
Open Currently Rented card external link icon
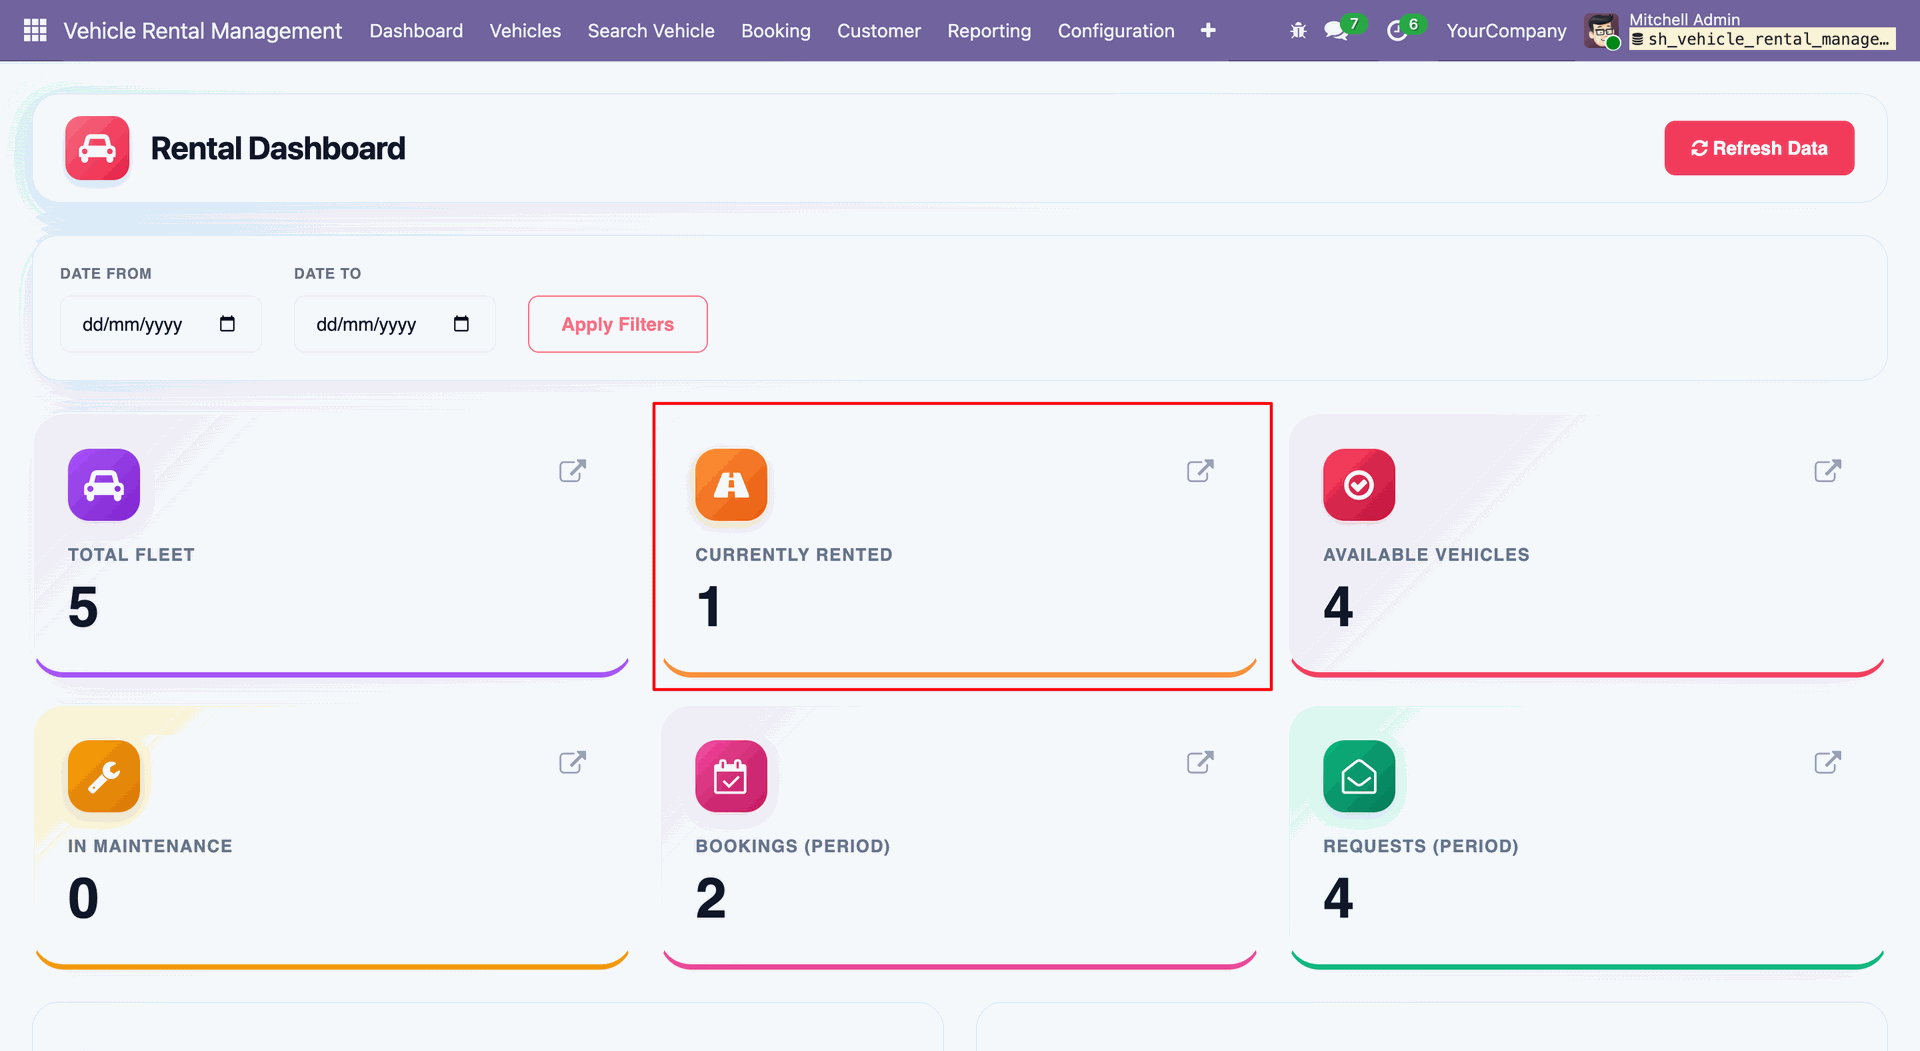click(x=1200, y=471)
